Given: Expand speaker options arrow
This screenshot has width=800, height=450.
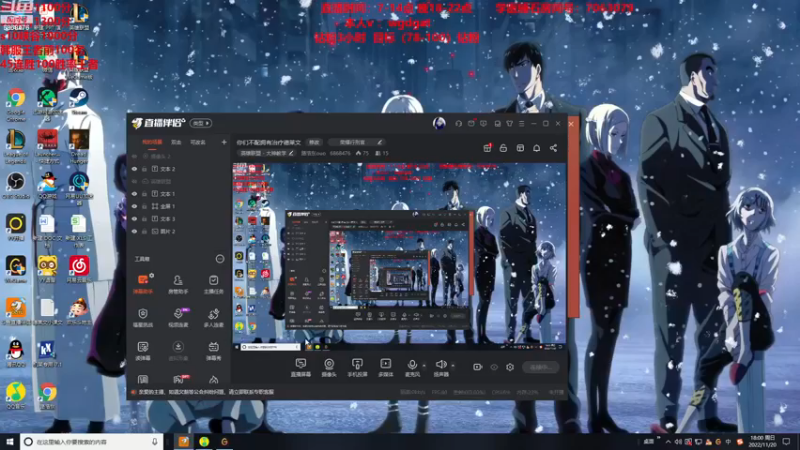Looking at the screenshot, I should coord(453,365).
